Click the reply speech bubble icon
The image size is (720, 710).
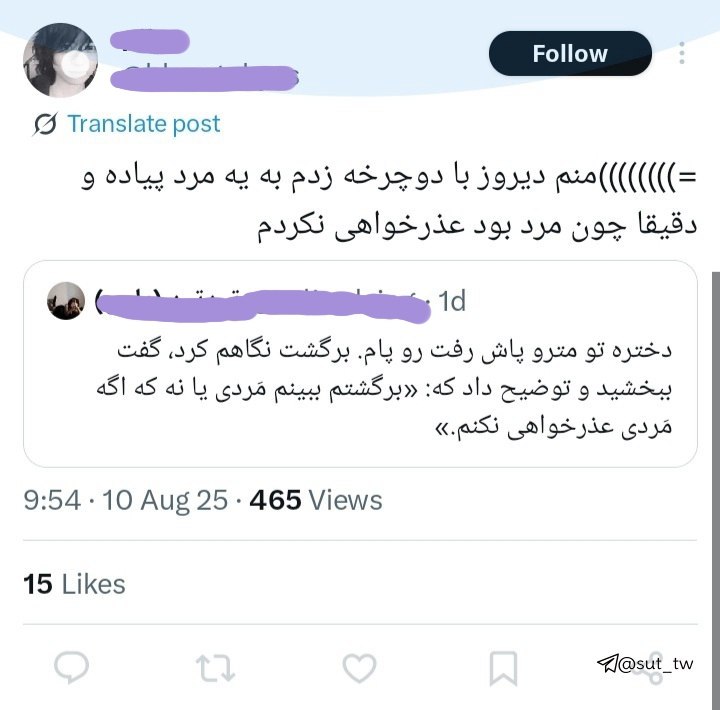72,668
